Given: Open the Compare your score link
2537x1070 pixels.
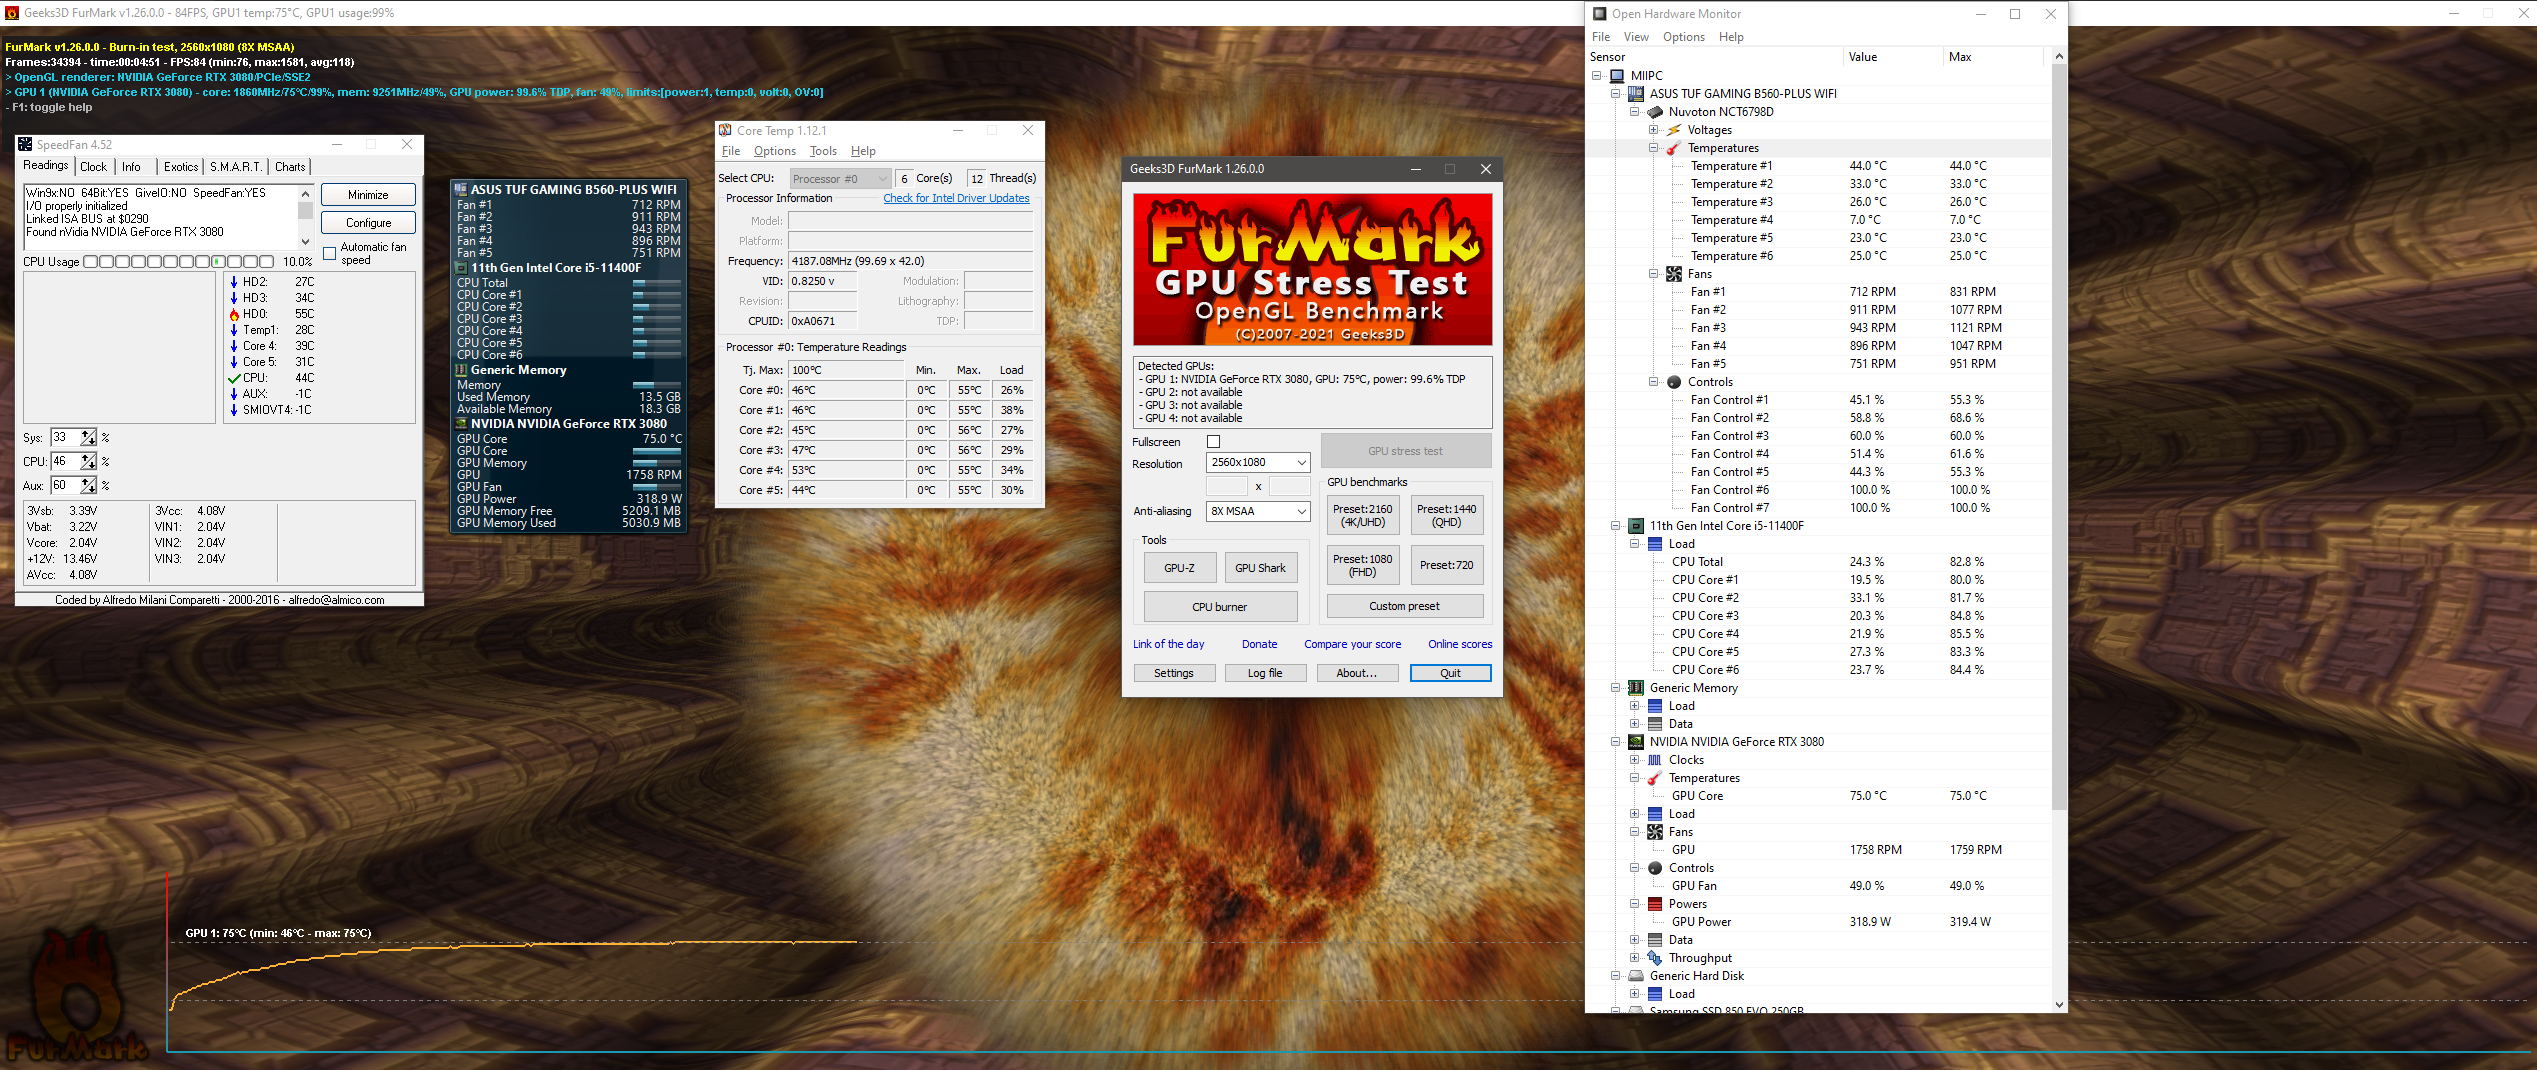Looking at the screenshot, I should coord(1352,645).
